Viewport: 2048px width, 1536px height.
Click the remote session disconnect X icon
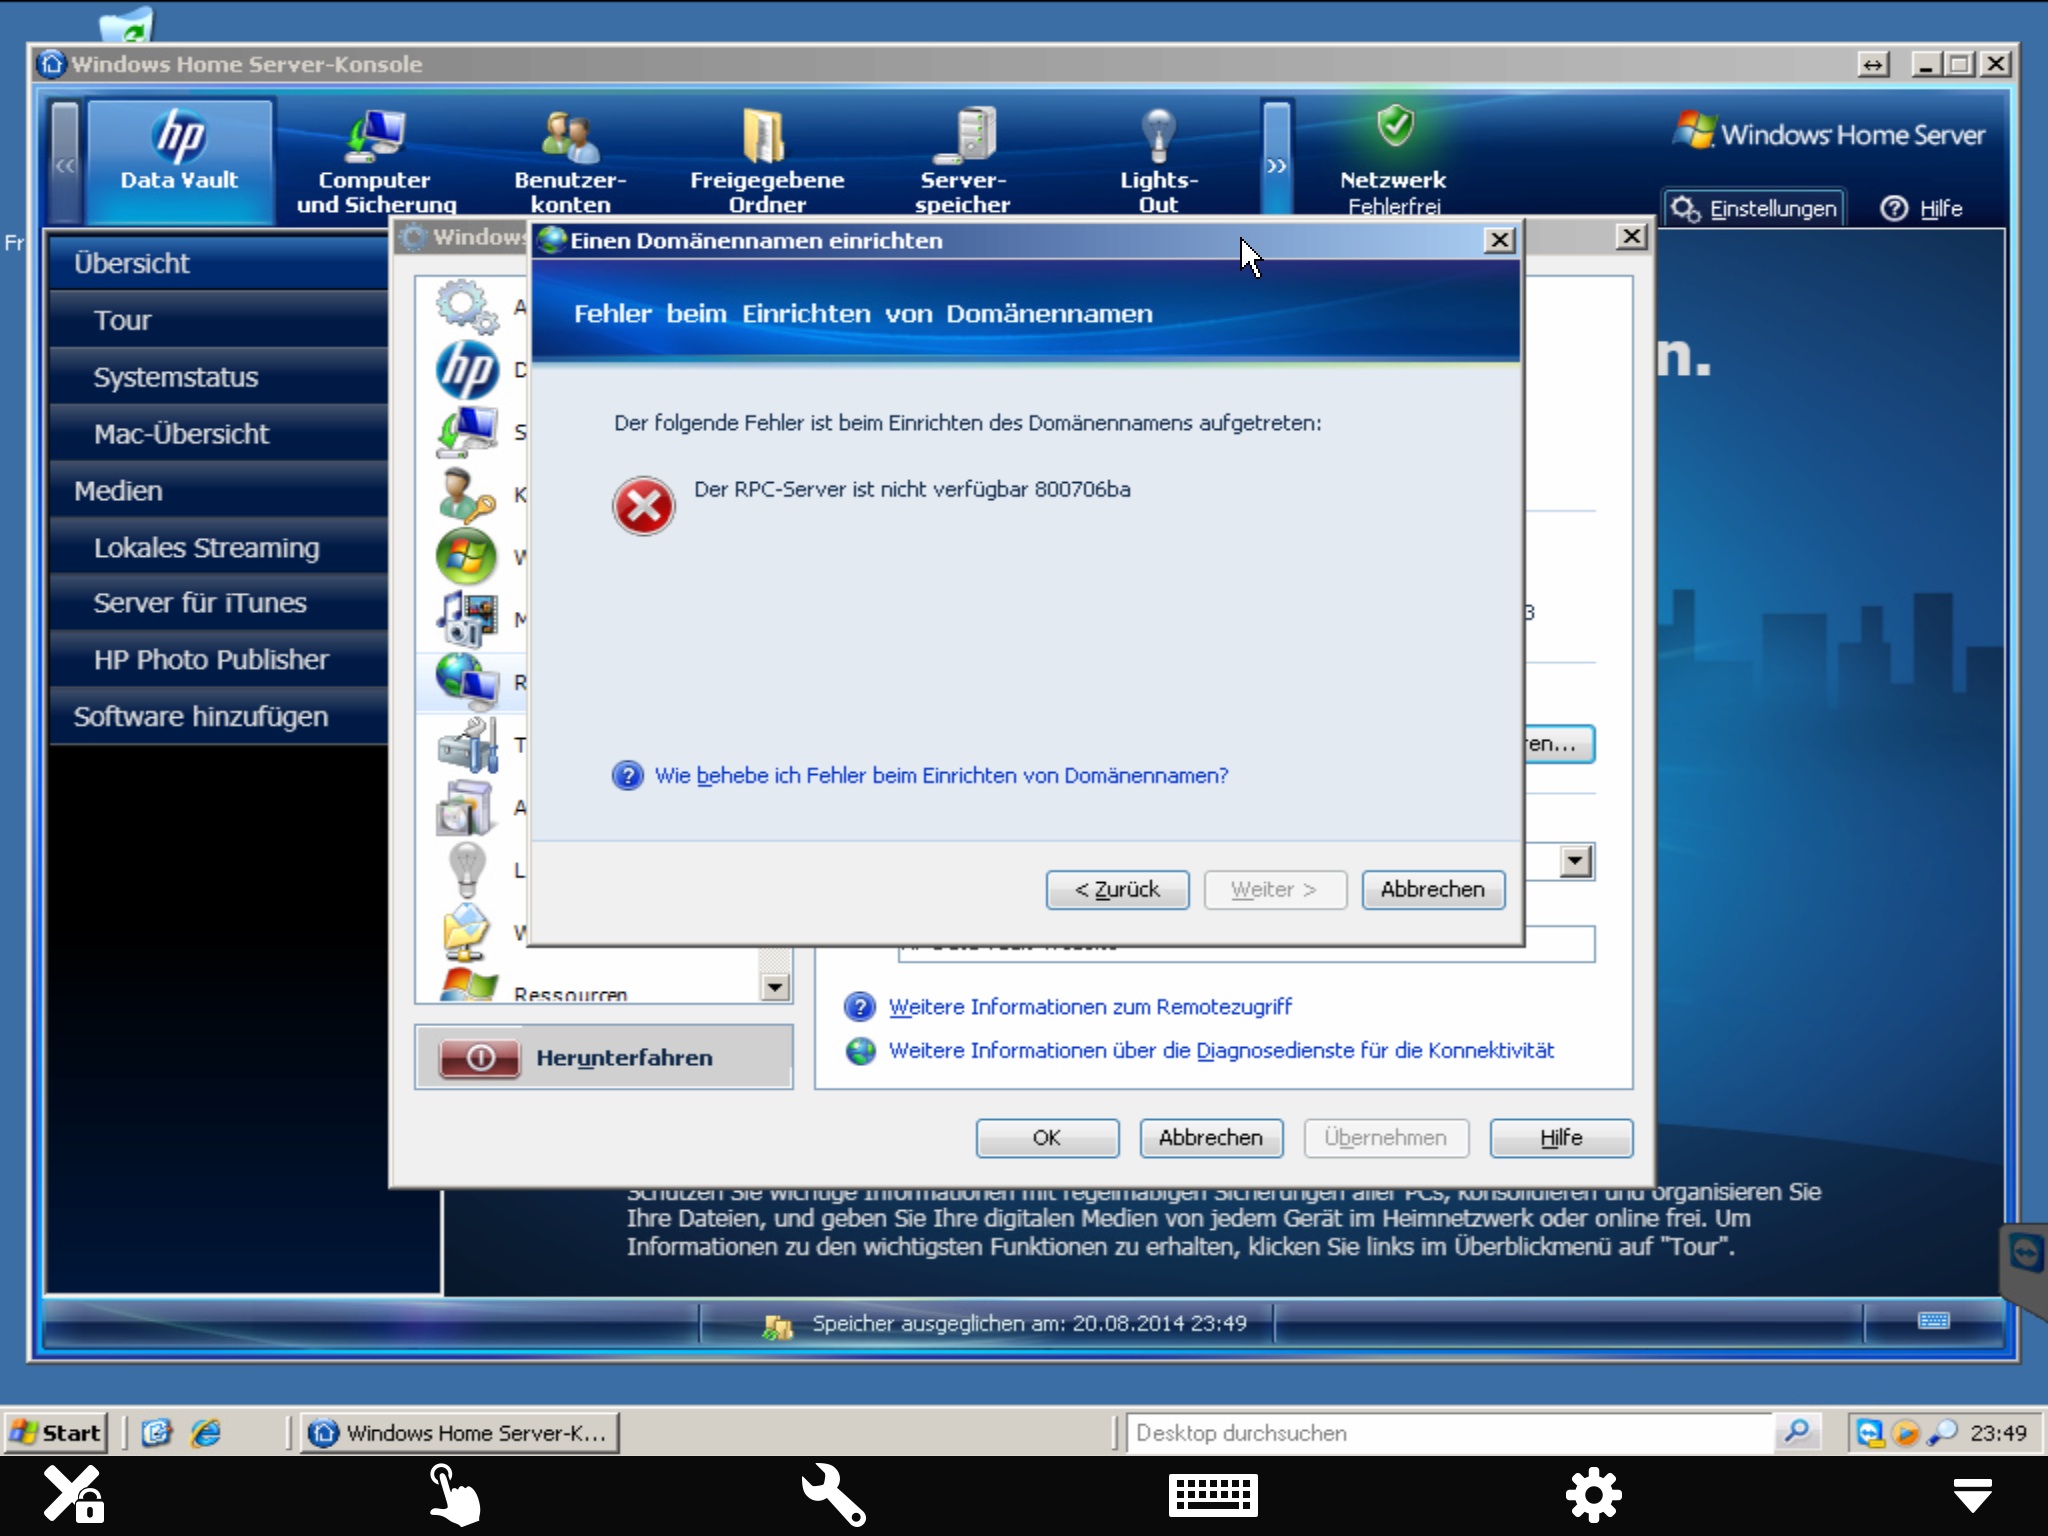(x=73, y=1494)
